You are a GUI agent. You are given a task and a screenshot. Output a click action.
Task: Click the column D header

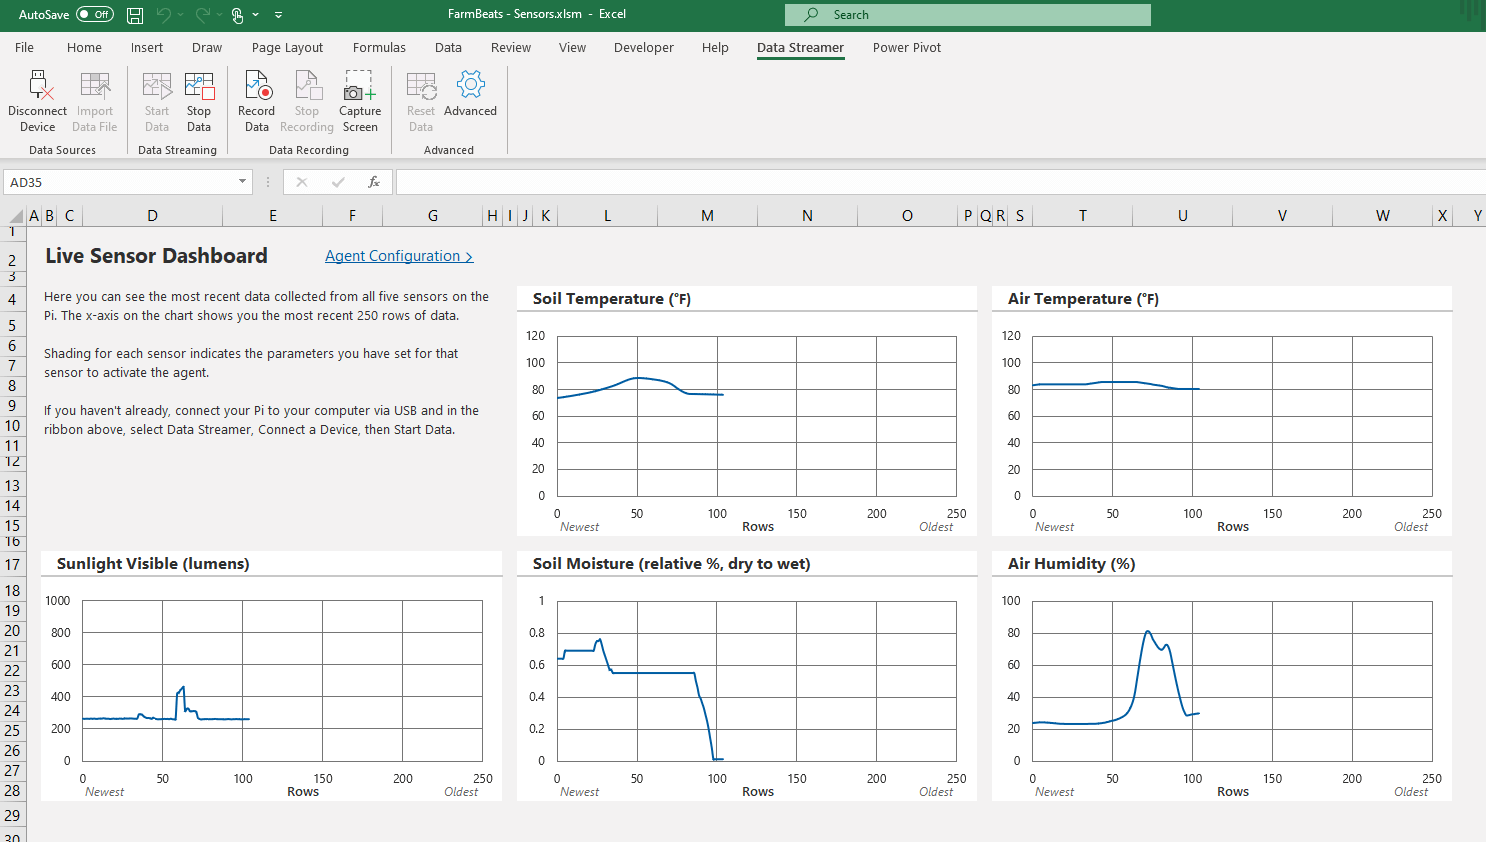pyautogui.click(x=152, y=215)
